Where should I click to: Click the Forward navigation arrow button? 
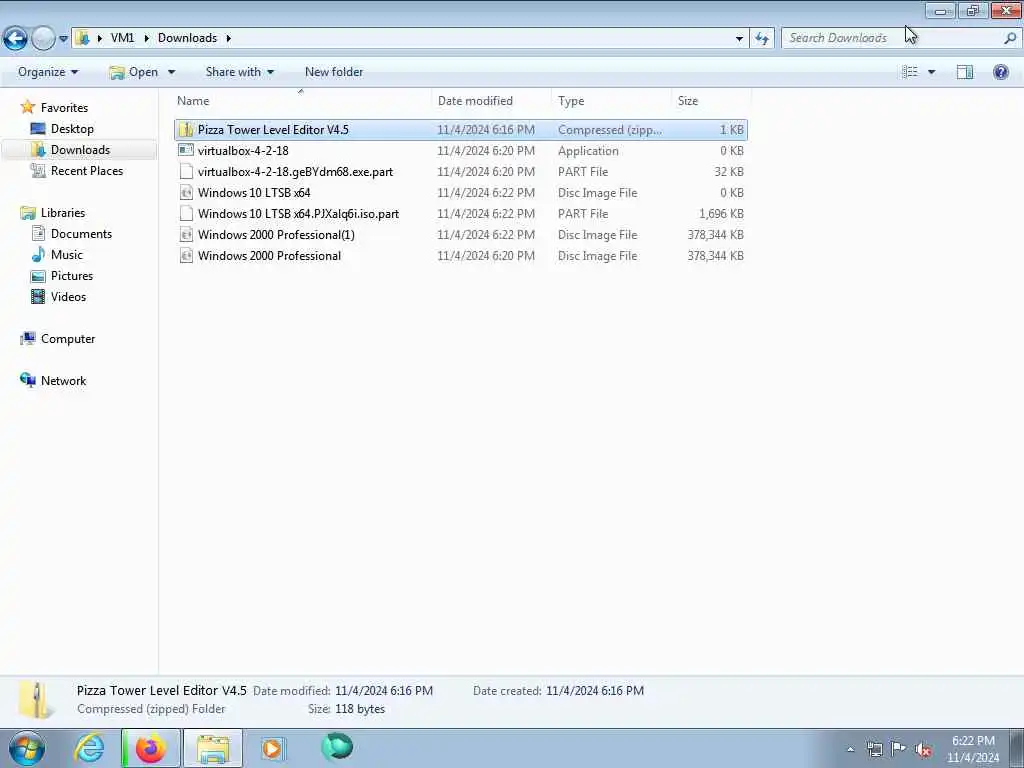43,39
